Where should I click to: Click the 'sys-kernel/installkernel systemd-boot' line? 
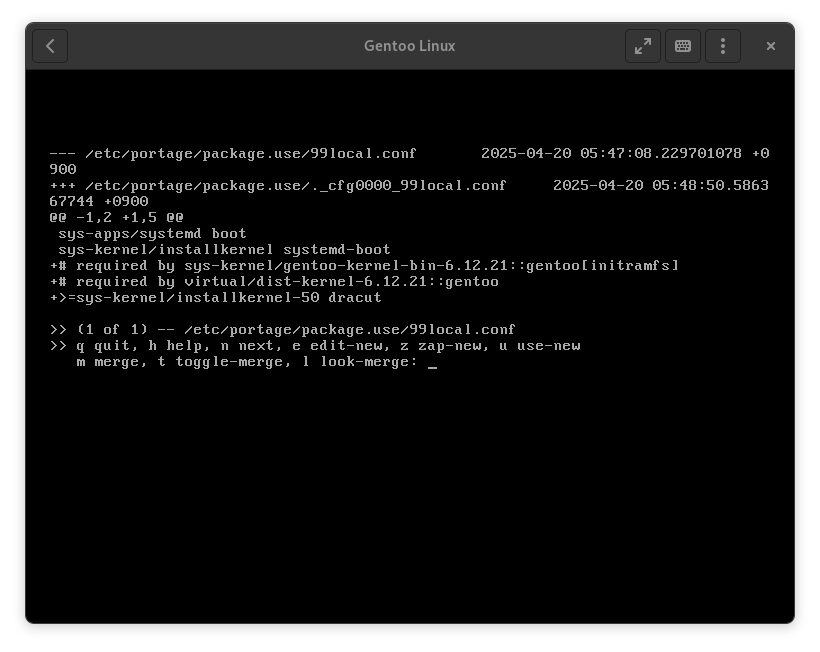[224, 250]
